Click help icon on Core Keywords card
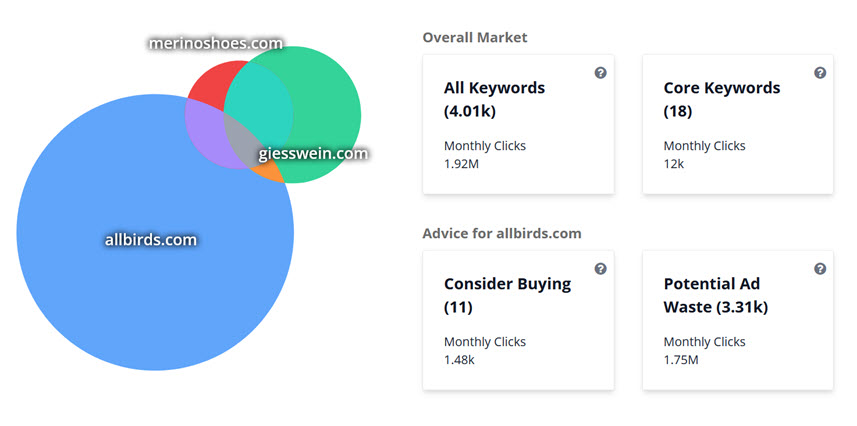 point(820,73)
